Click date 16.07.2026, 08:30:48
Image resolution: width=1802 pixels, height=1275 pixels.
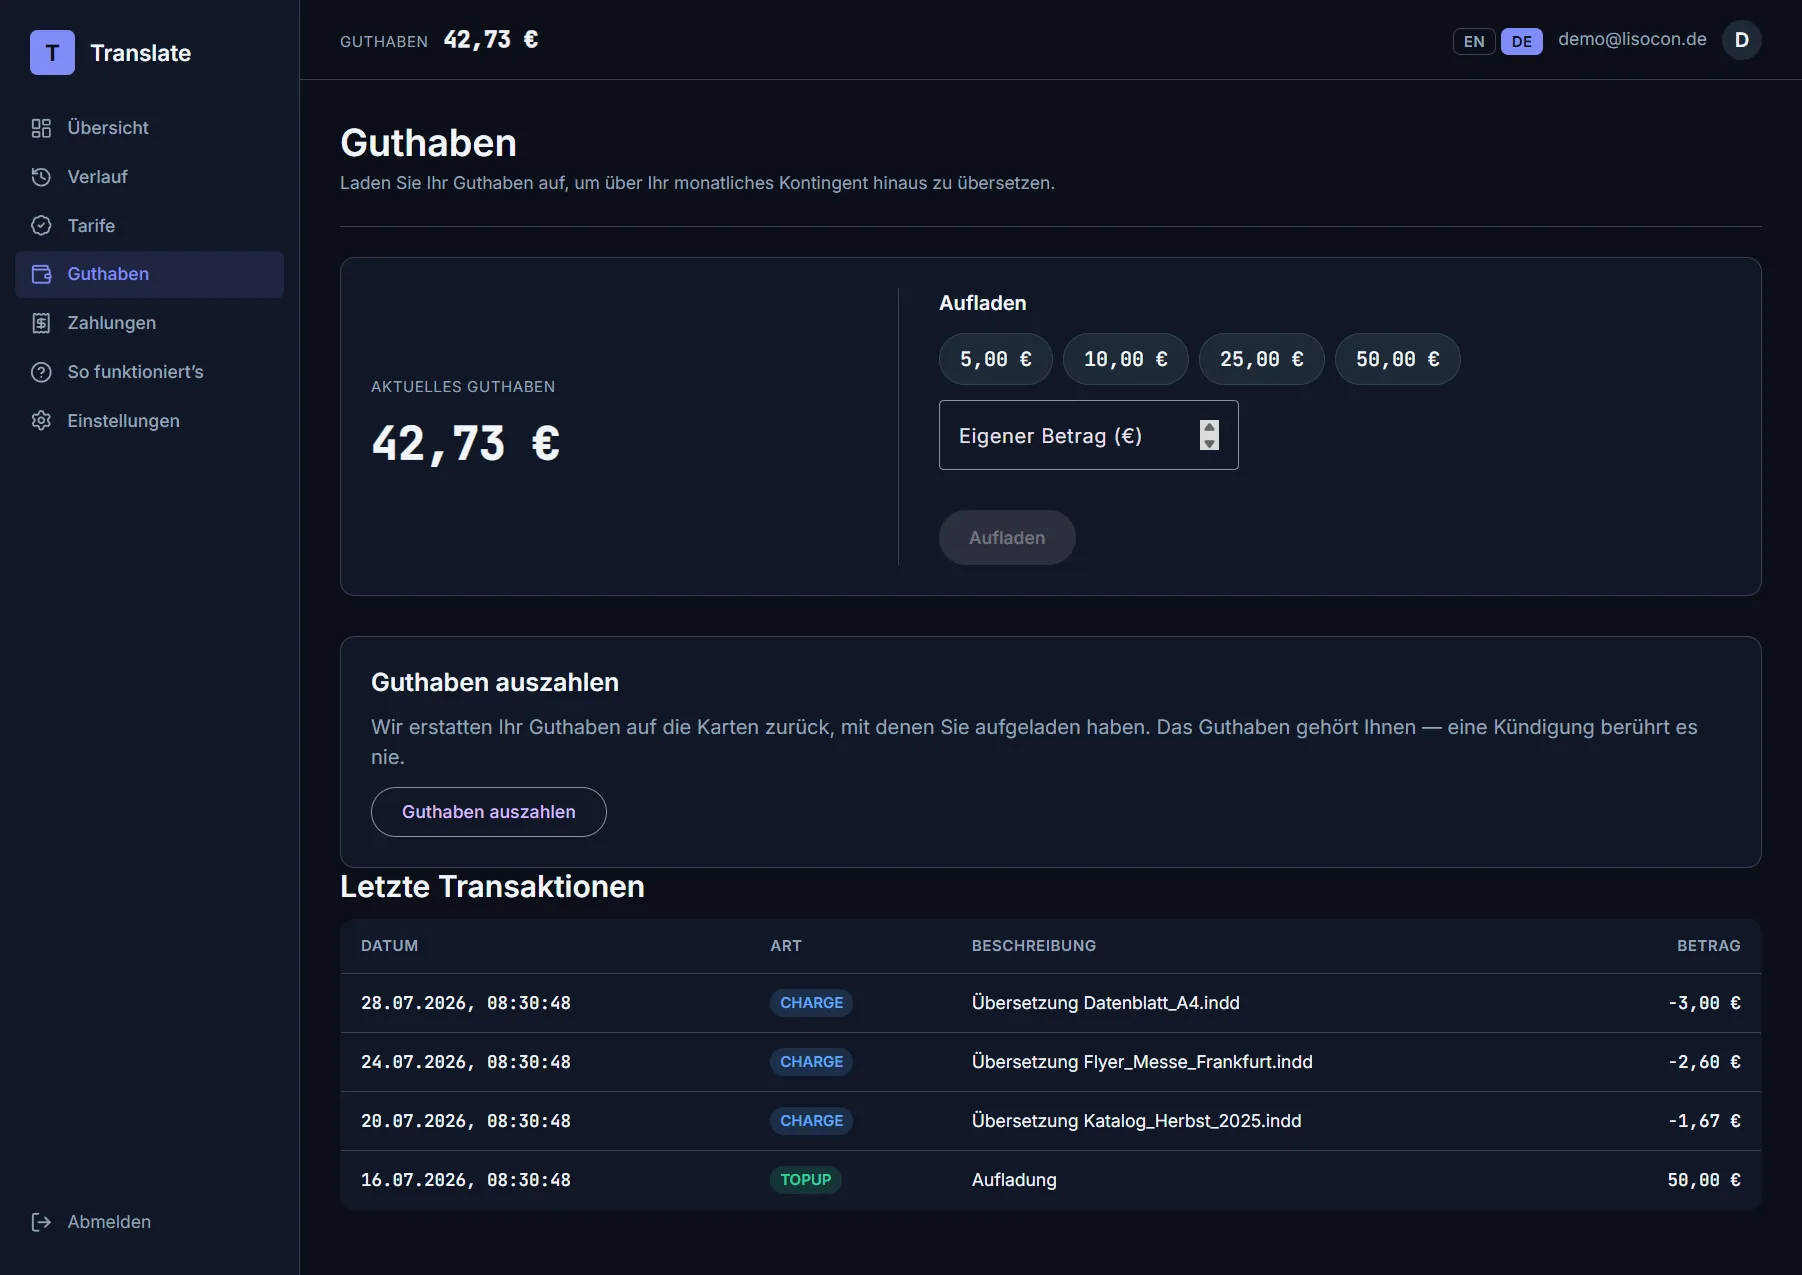466,1180
